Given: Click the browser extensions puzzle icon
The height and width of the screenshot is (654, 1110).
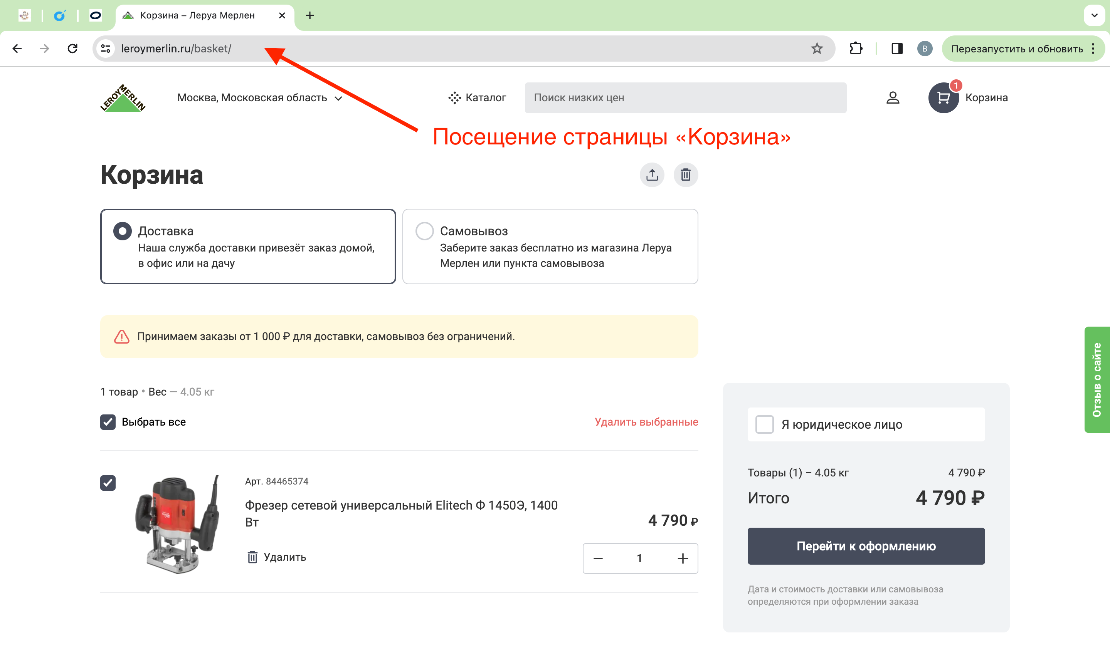Looking at the screenshot, I should pos(855,48).
